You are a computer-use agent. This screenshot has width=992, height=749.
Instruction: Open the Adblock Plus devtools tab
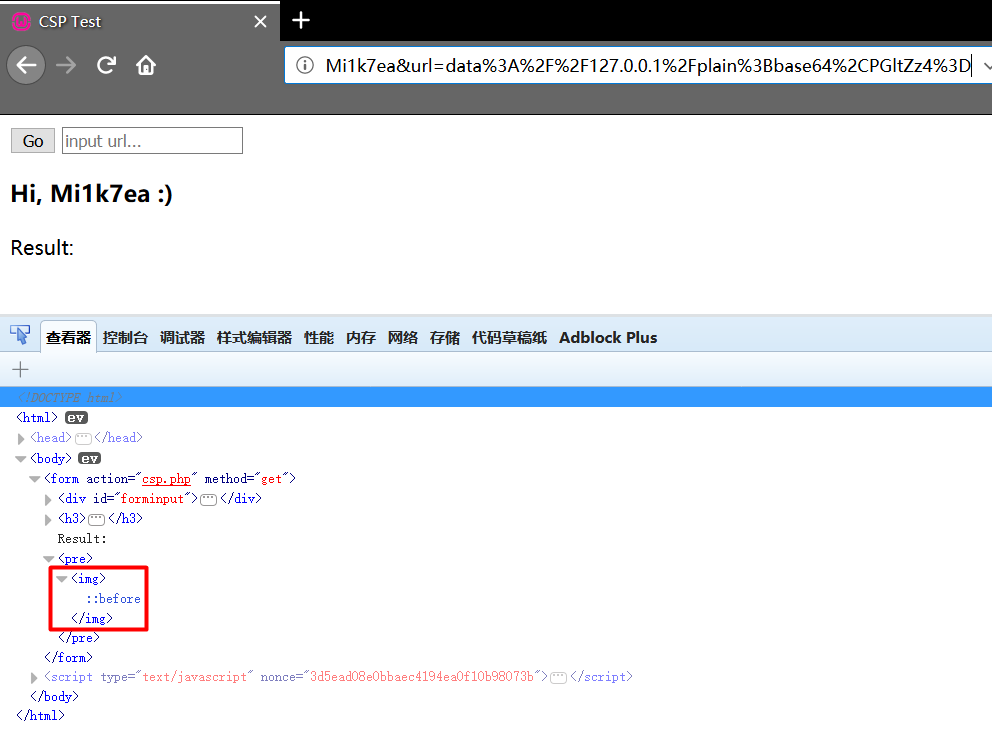[x=608, y=338]
